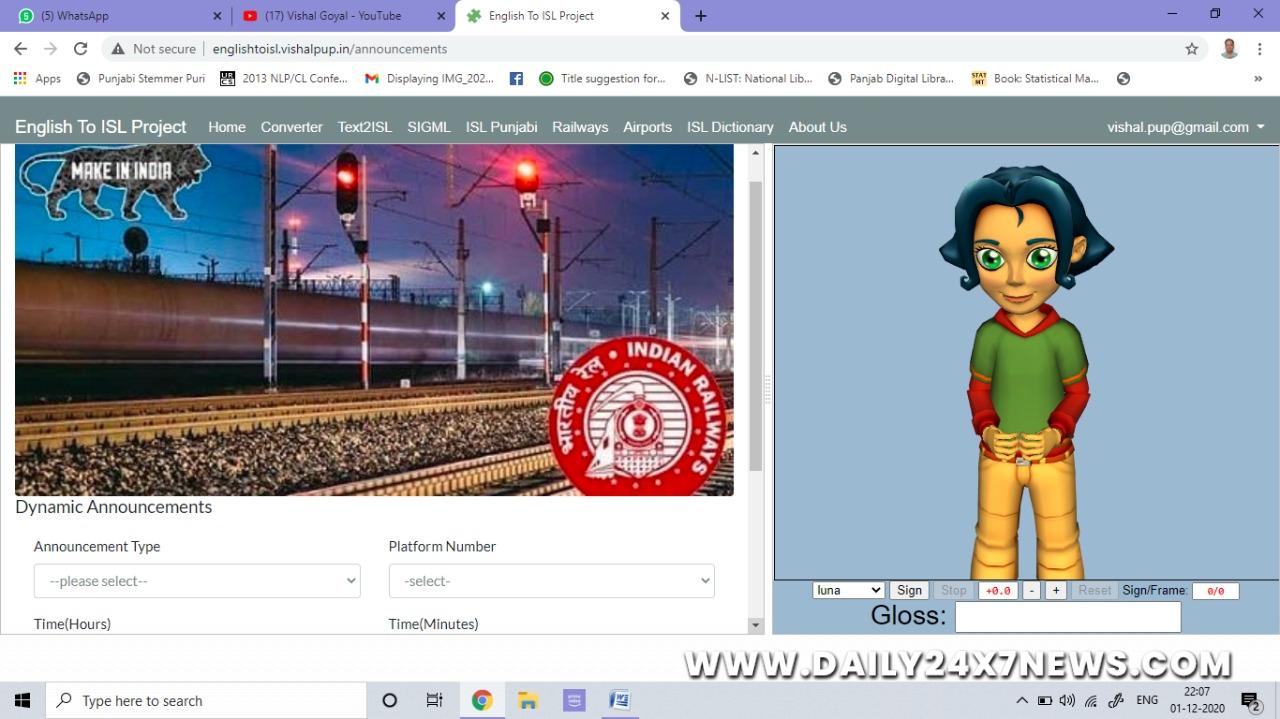Image resolution: width=1280 pixels, height=719 pixels.
Task: Switch to the Vishal Goyal YouTube tab
Action: [343, 16]
